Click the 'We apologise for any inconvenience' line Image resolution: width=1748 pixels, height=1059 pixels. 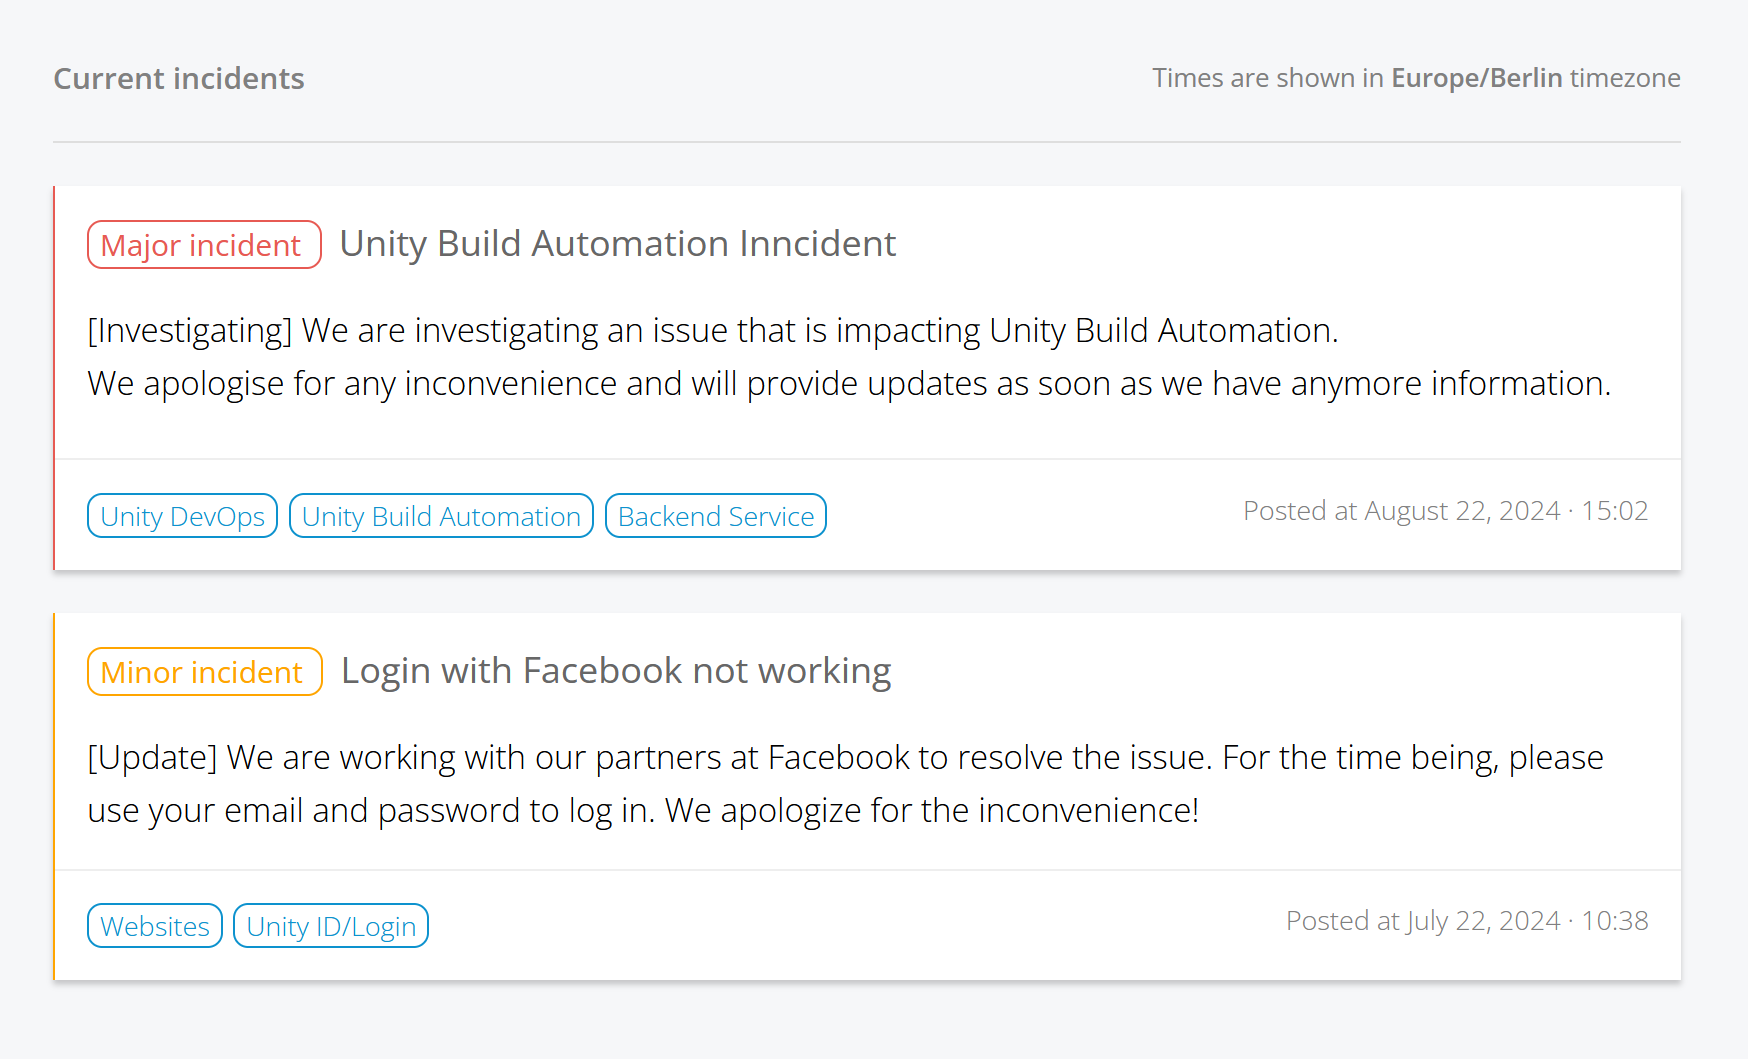(848, 384)
